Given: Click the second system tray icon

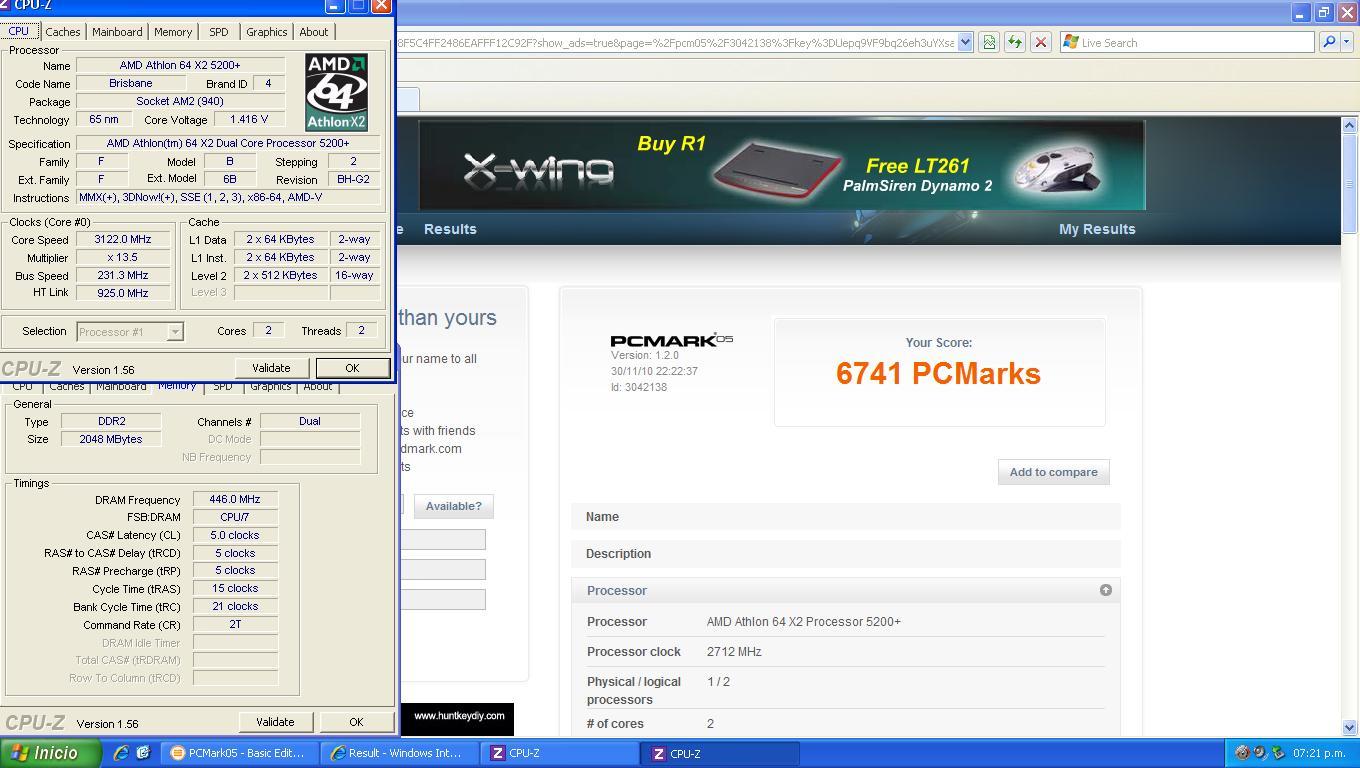Looking at the screenshot, I should pyautogui.click(x=1260, y=753).
